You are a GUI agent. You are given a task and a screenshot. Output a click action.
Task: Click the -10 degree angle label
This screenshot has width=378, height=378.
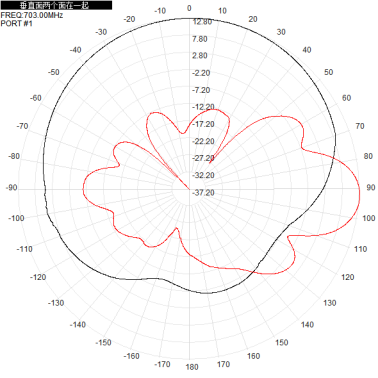(160, 11)
